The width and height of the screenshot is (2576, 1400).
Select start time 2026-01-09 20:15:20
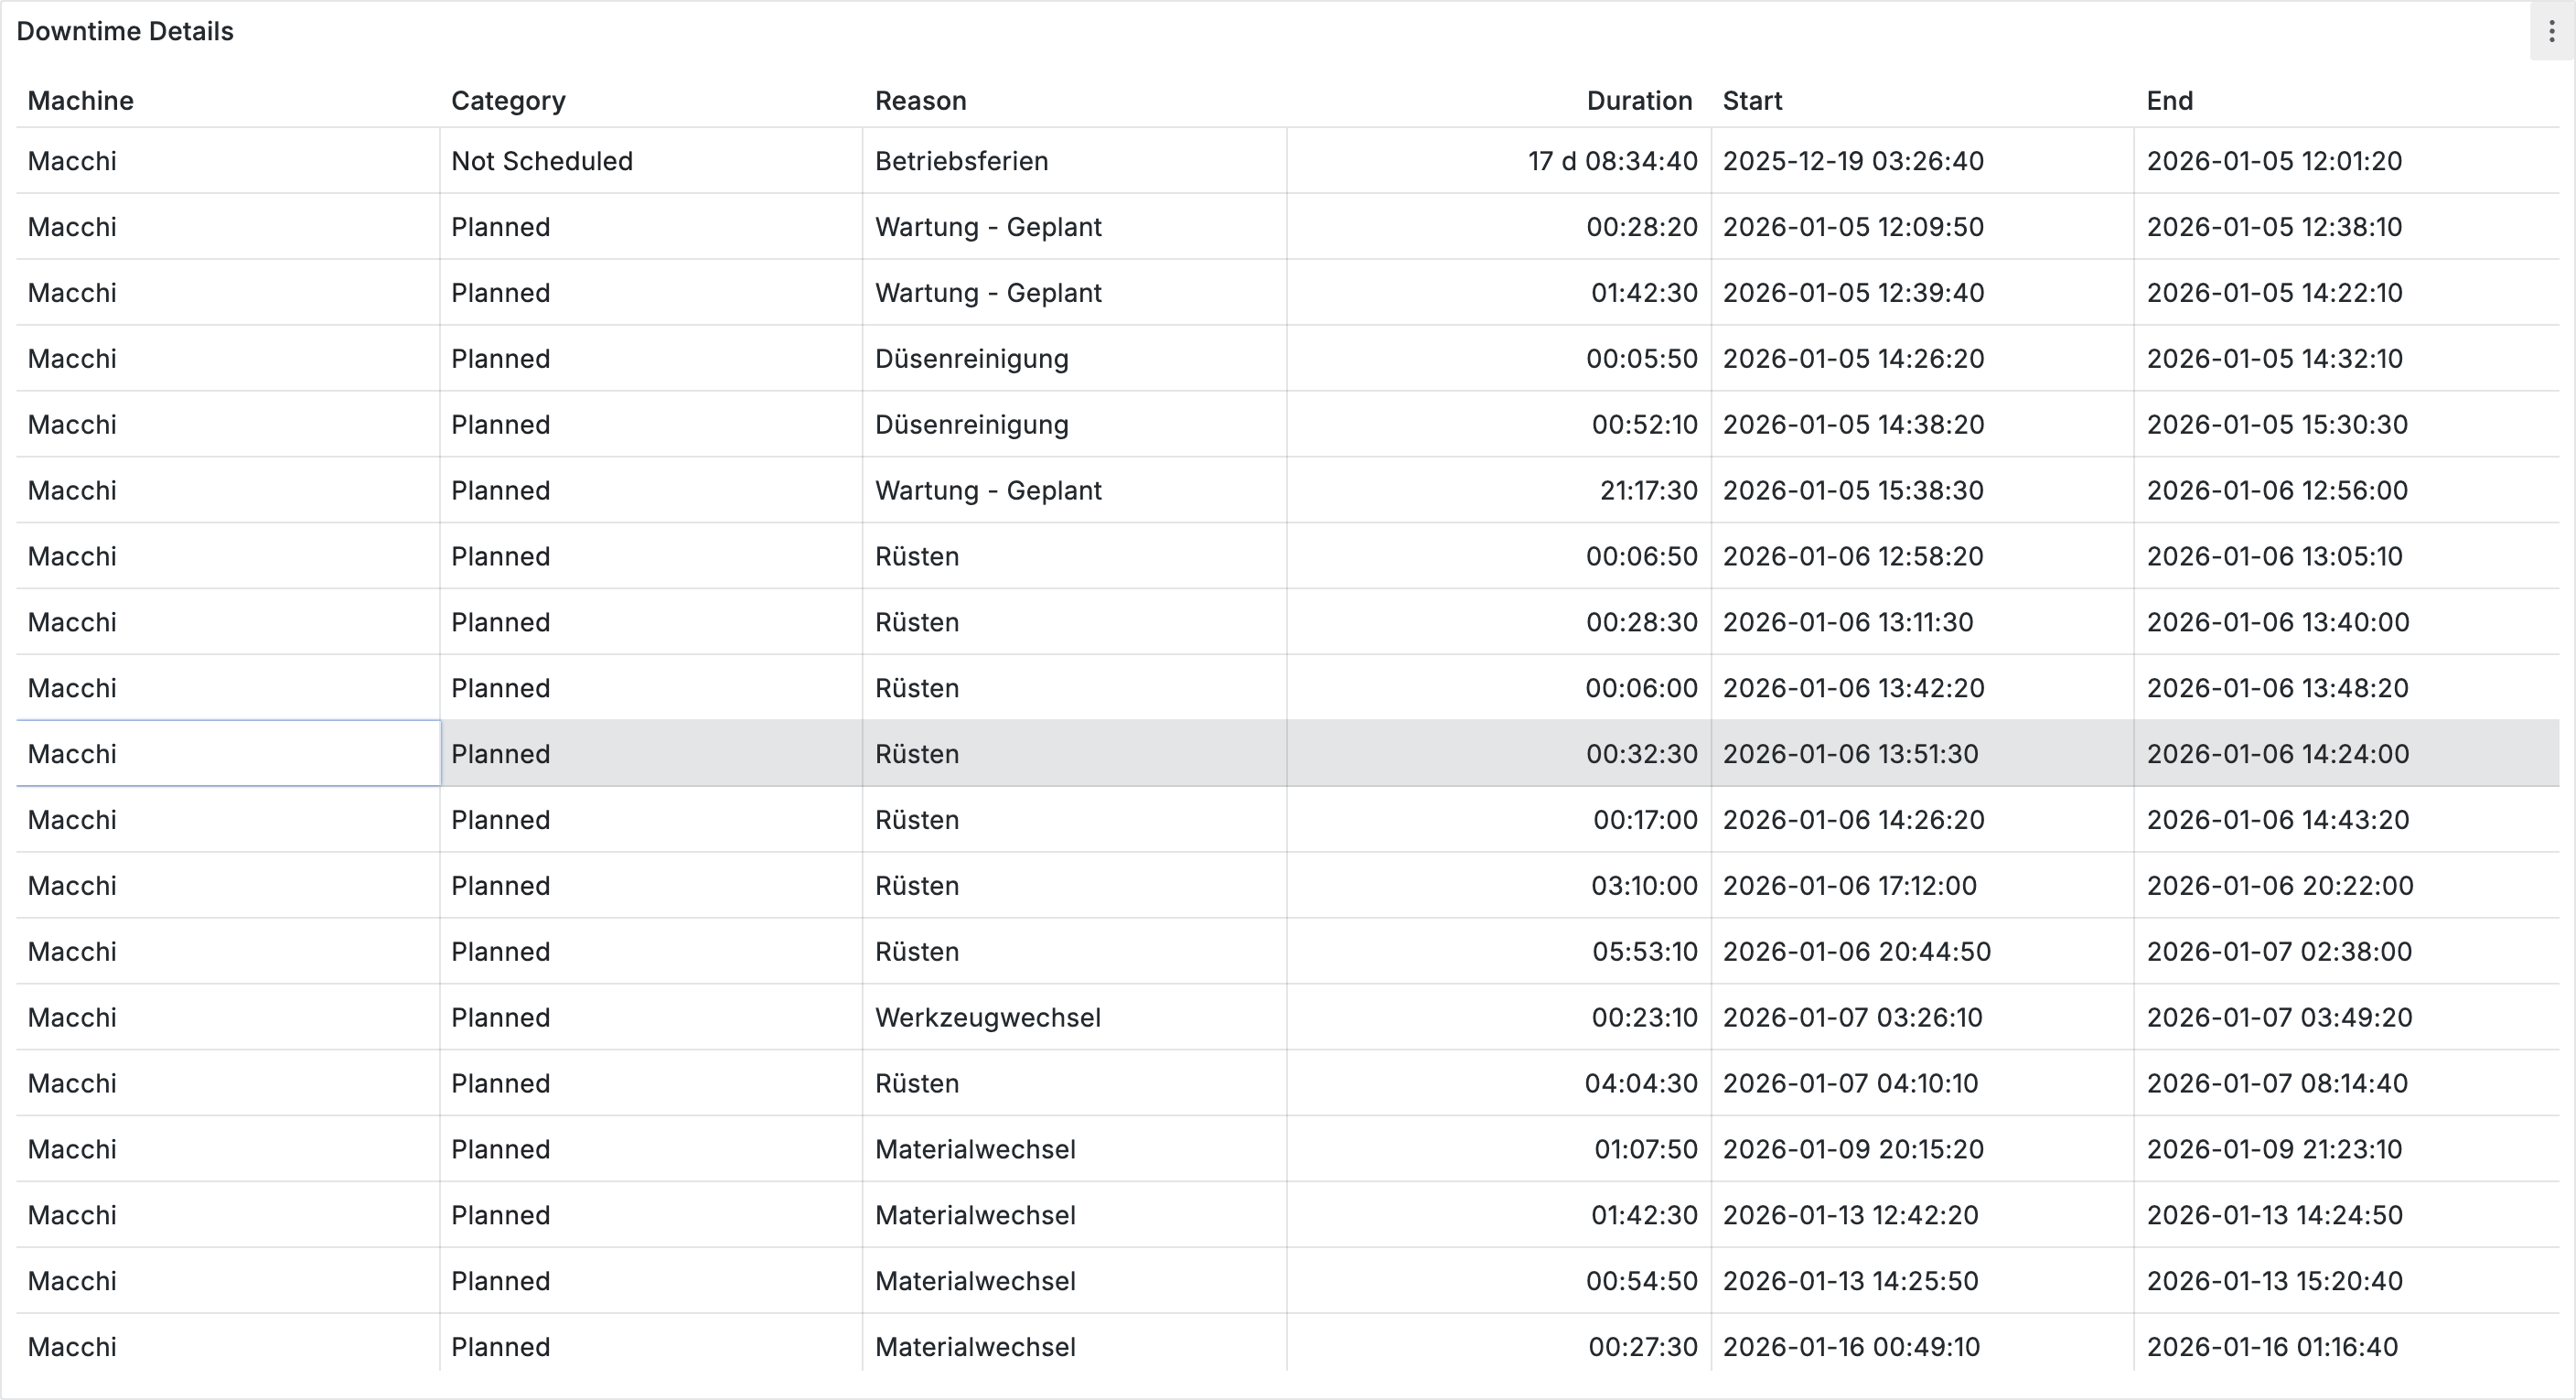[x=1852, y=1149]
